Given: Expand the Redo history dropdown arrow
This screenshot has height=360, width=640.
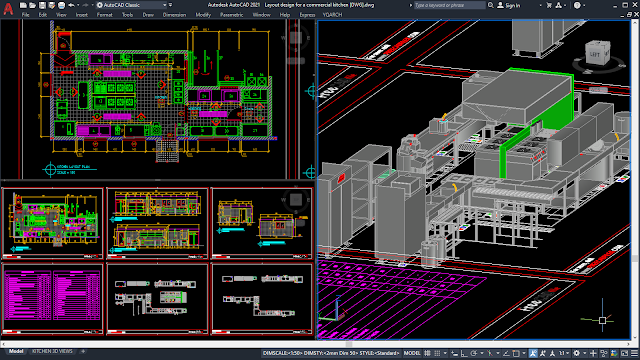Looking at the screenshot, I should pyautogui.click(x=92, y=5).
